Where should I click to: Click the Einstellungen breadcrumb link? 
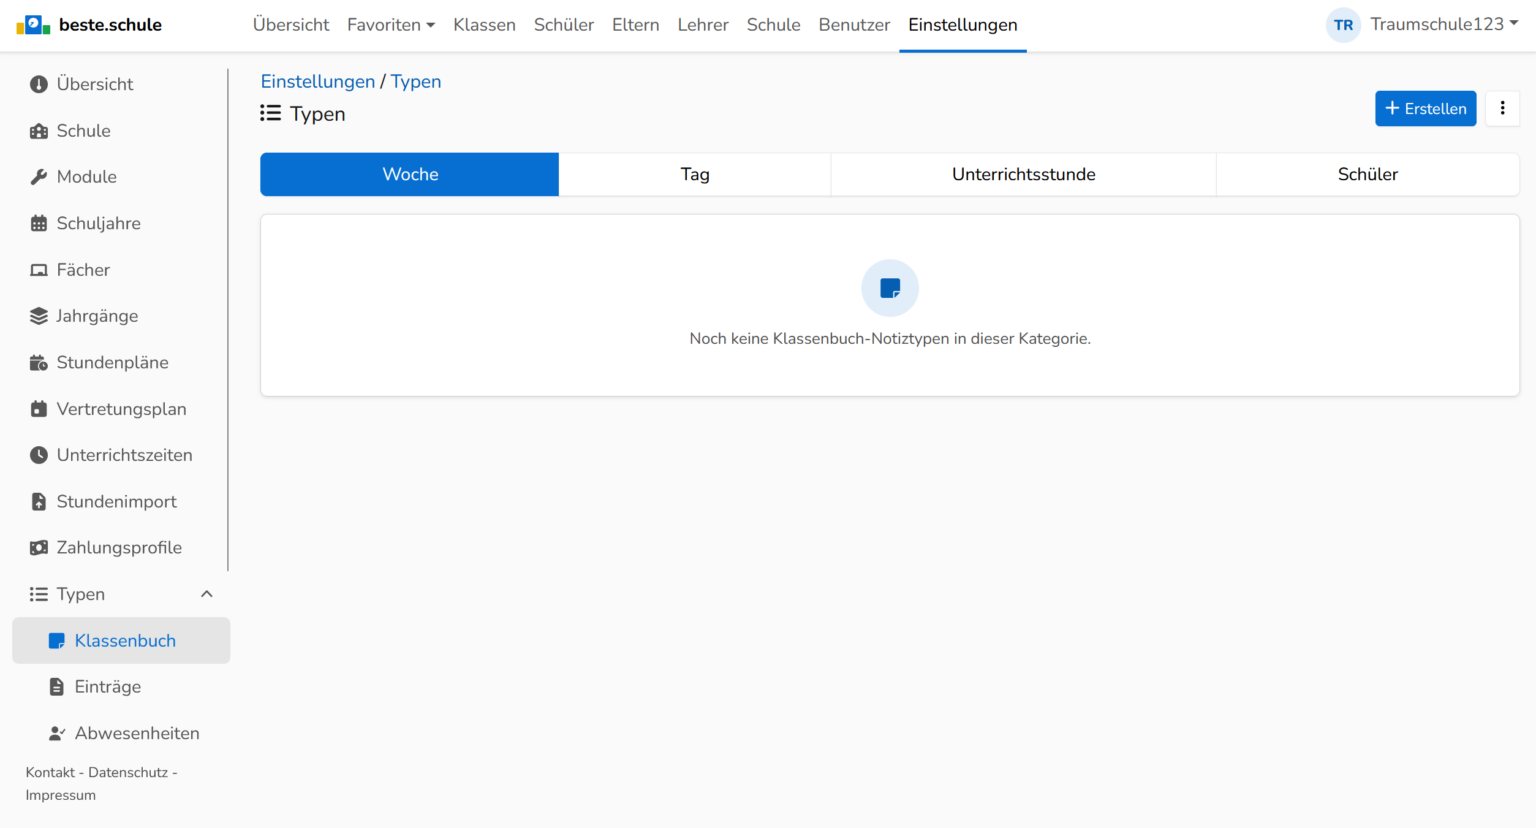(318, 82)
